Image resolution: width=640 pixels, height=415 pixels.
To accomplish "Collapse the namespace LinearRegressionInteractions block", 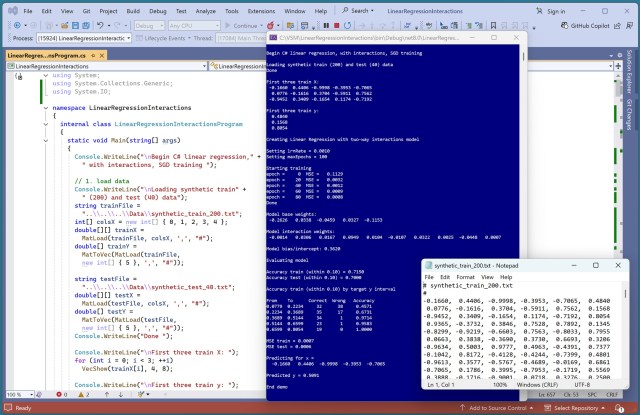I will coord(46,106).
